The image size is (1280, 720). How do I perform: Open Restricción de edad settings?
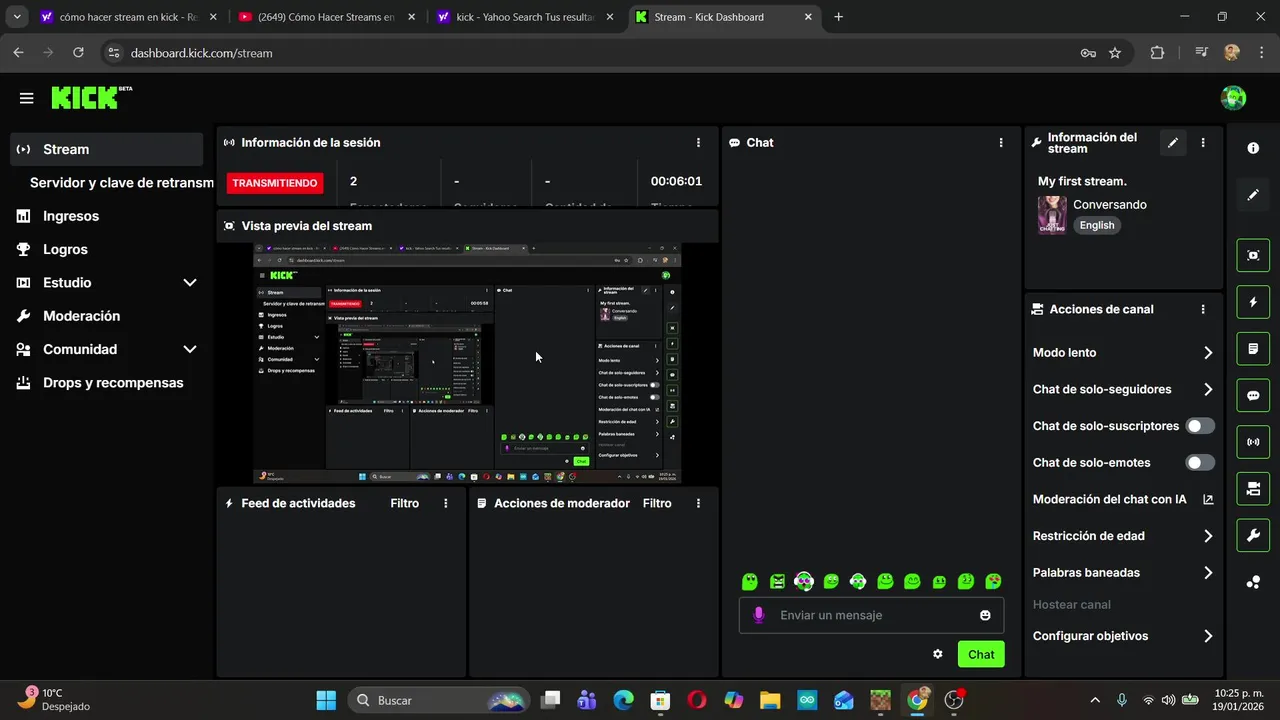pos(1123,536)
